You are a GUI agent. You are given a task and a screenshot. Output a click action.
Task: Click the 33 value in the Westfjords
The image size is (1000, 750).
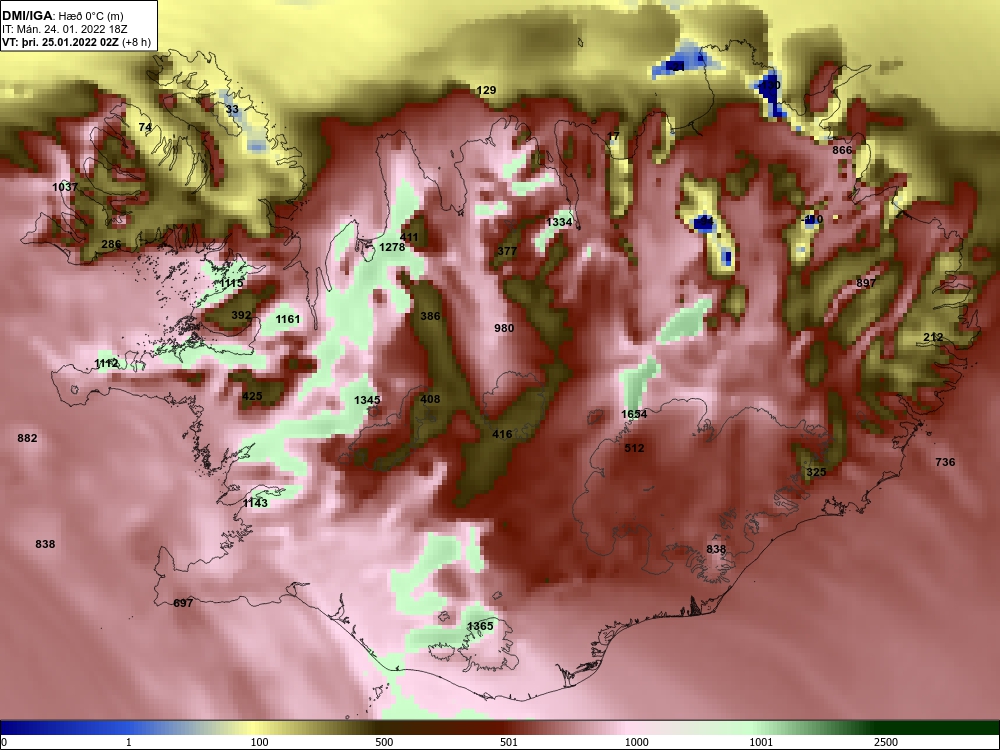tap(232, 109)
